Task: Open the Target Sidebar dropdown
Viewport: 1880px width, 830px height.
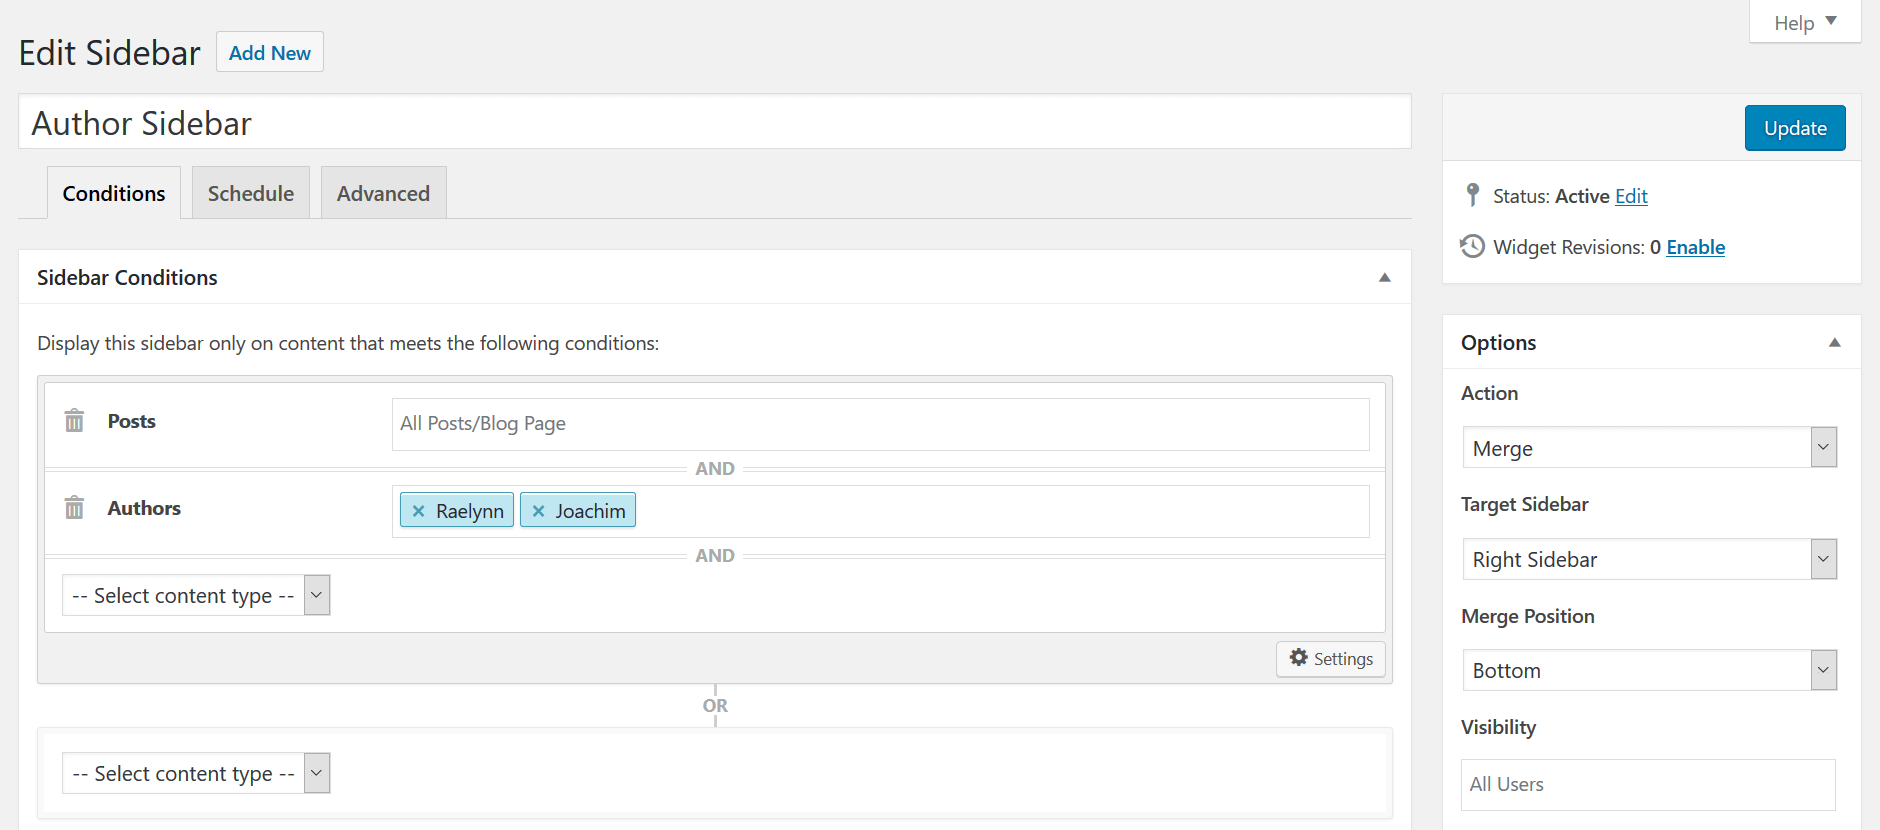Action: 1648,560
